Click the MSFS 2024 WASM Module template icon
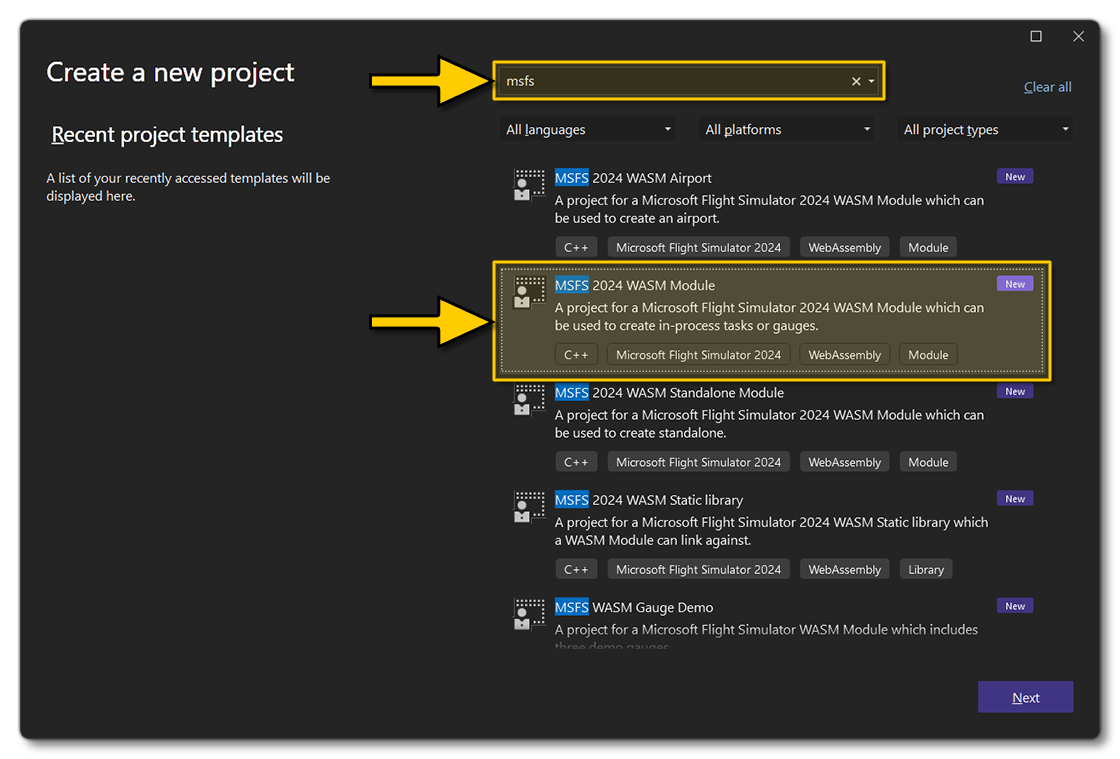The width and height of the screenshot is (1120, 759). [529, 292]
